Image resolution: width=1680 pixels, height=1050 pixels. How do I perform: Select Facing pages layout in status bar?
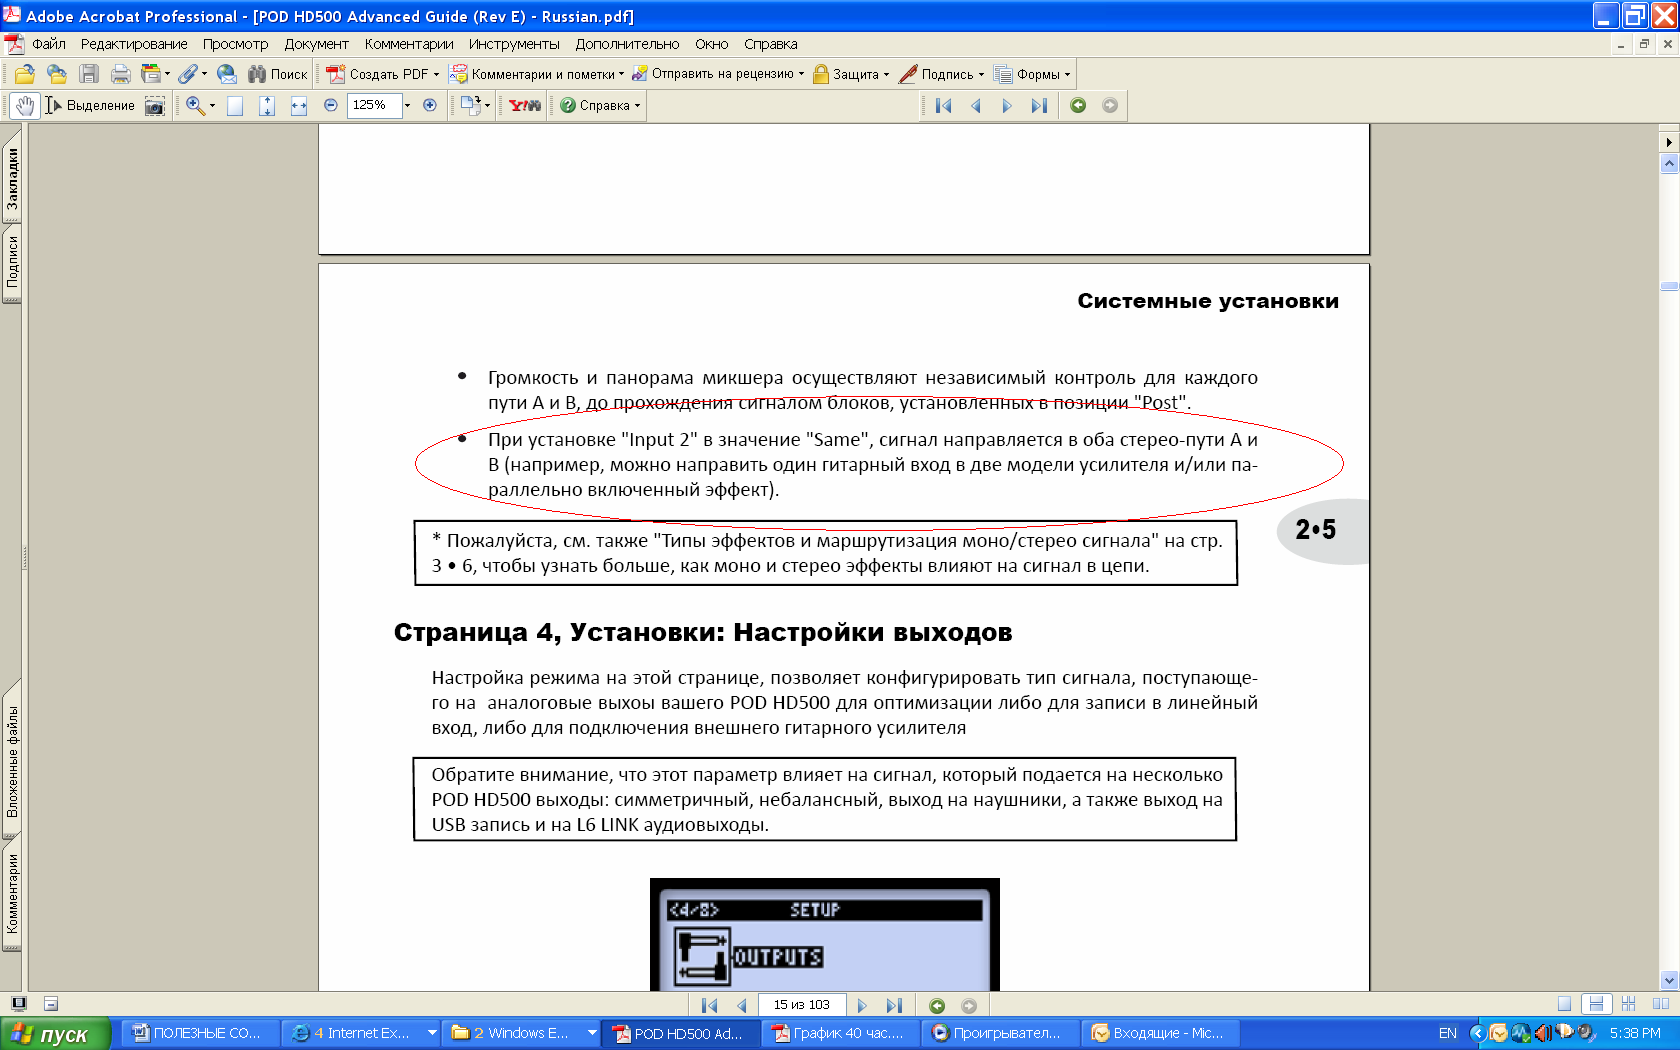(1661, 1004)
